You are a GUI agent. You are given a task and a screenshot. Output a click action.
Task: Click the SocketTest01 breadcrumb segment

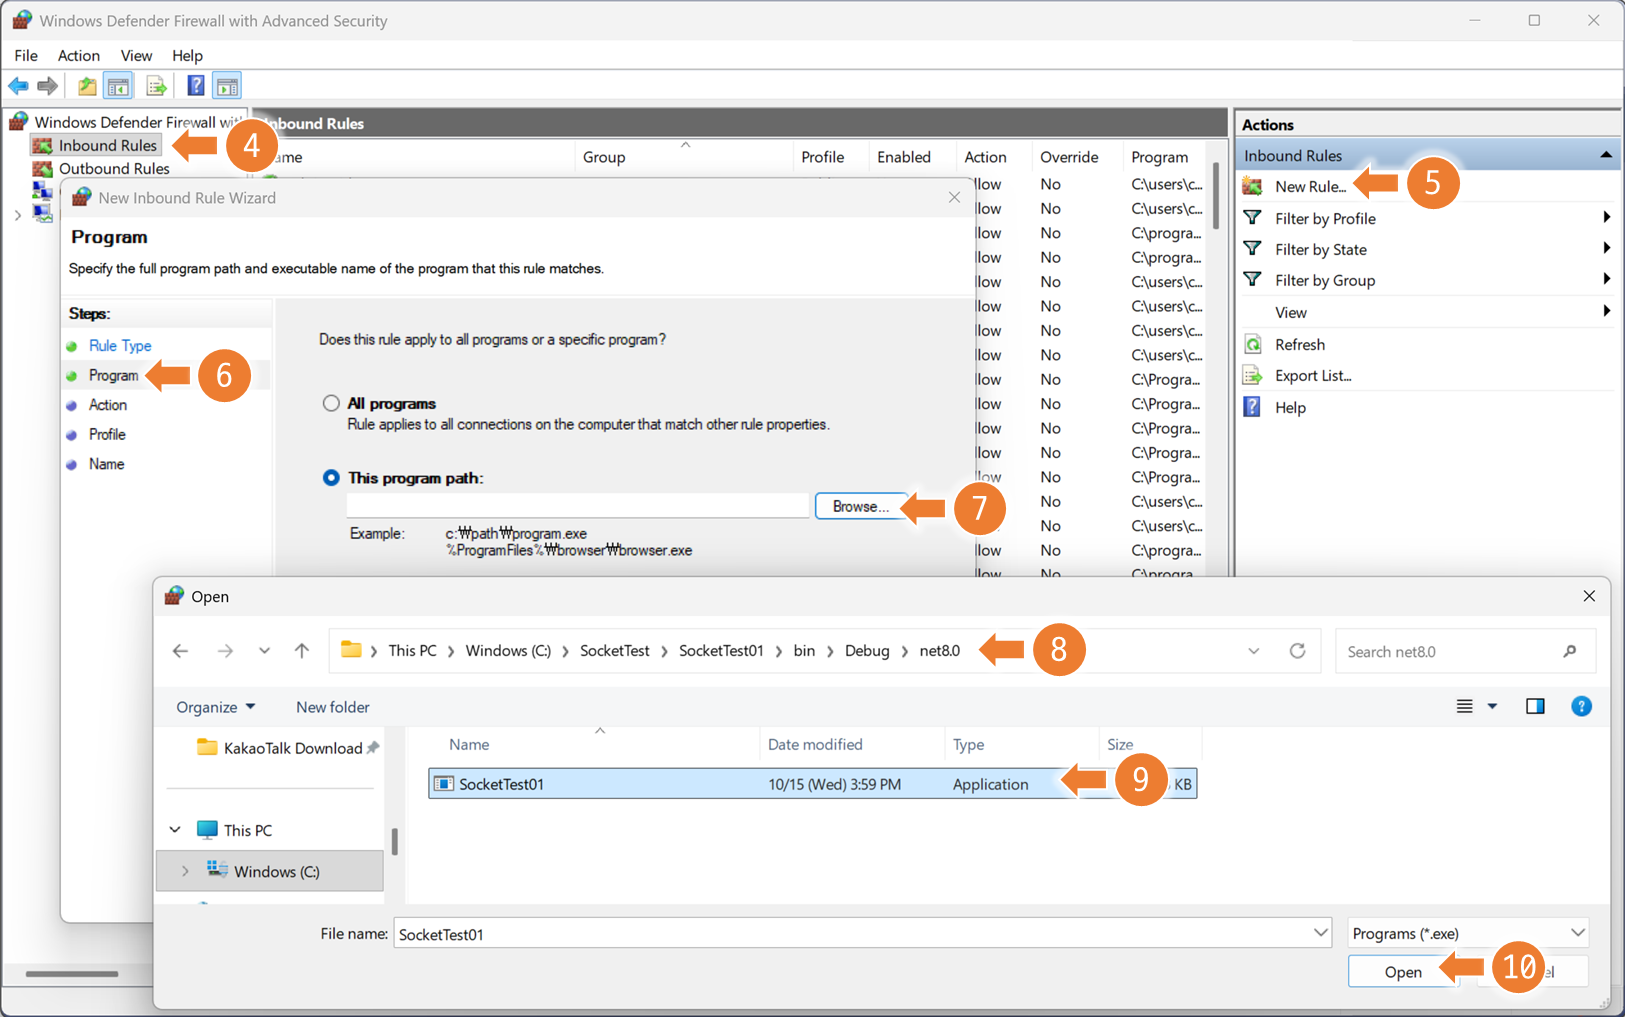721,651
